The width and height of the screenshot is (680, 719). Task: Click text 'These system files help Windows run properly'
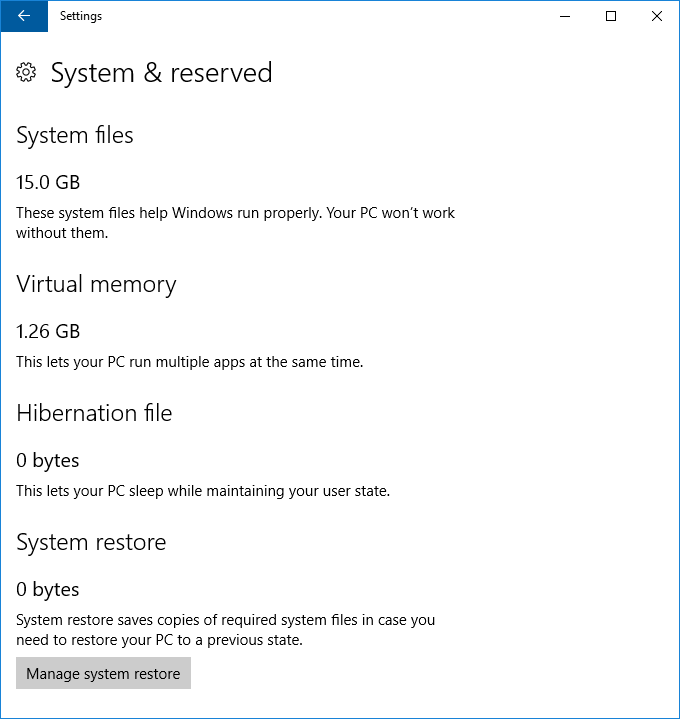tap(169, 213)
